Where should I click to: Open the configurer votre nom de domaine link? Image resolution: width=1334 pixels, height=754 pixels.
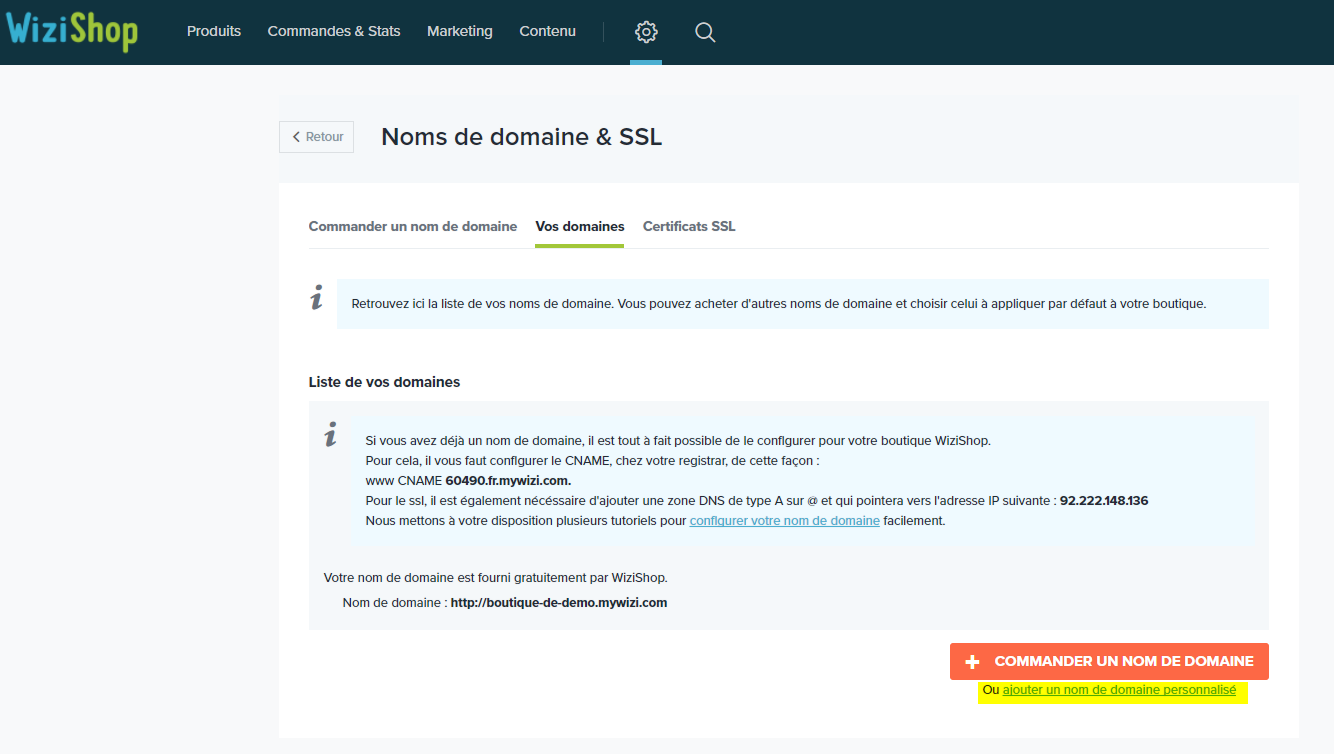click(x=785, y=521)
